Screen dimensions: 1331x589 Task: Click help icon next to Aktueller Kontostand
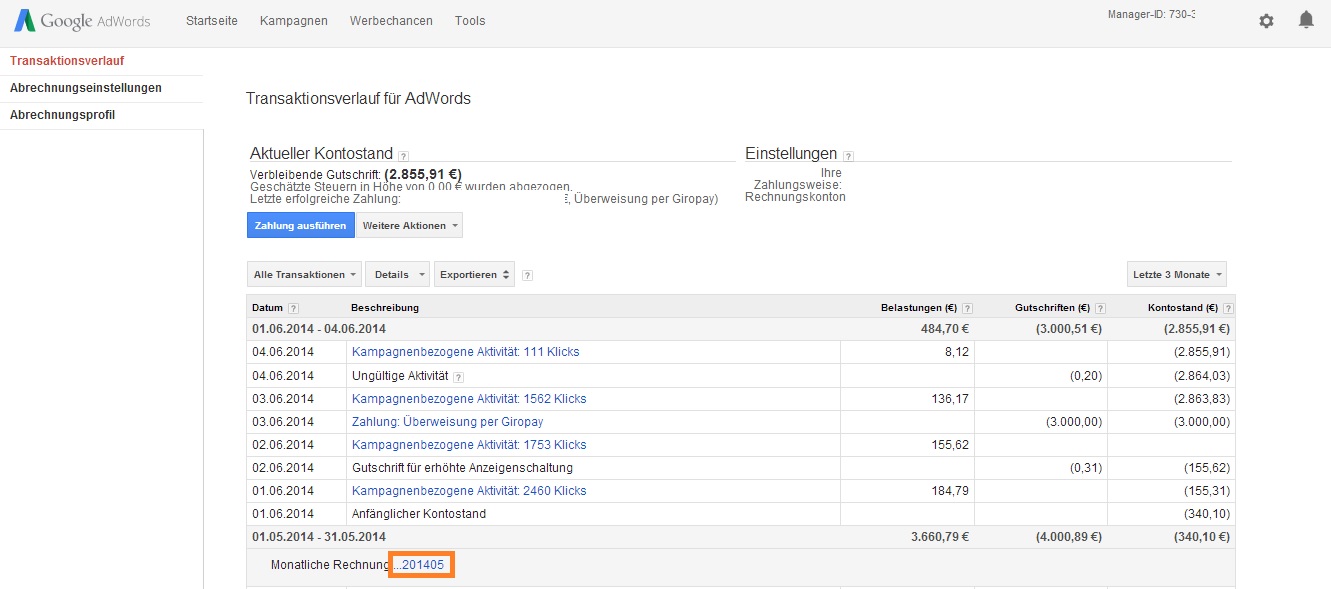coord(403,156)
